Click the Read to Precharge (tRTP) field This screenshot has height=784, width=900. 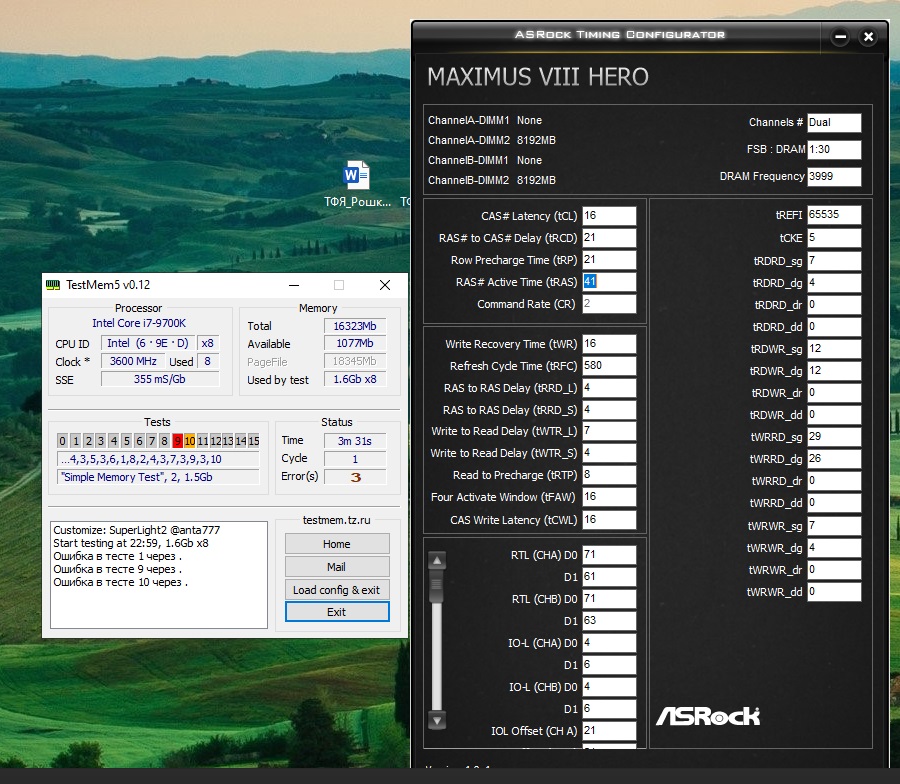609,475
